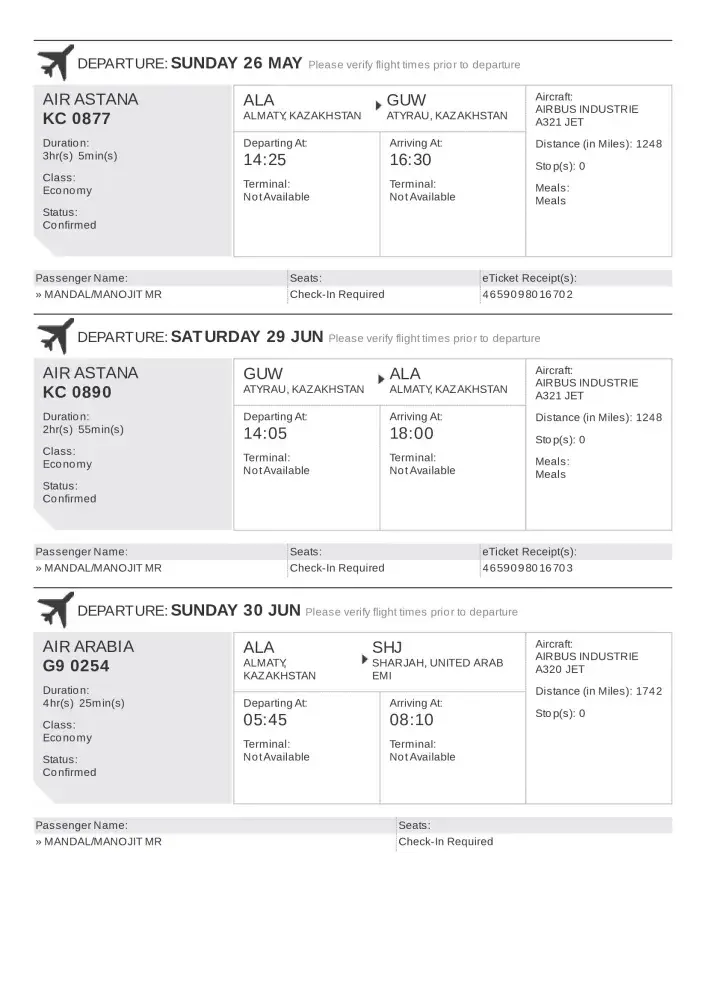Click the airplane icon beside Sunday 26 May departure
Screen dimensions: 707x1000
pos(55,62)
